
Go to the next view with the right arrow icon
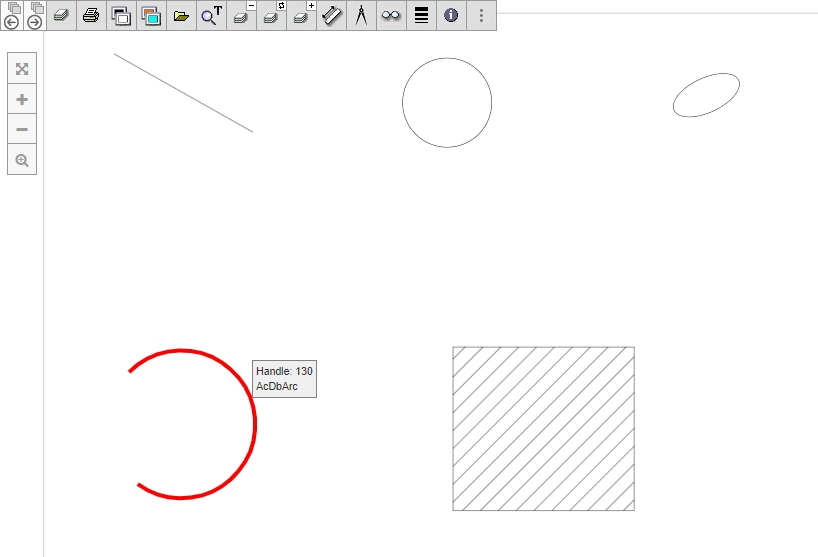(35, 15)
